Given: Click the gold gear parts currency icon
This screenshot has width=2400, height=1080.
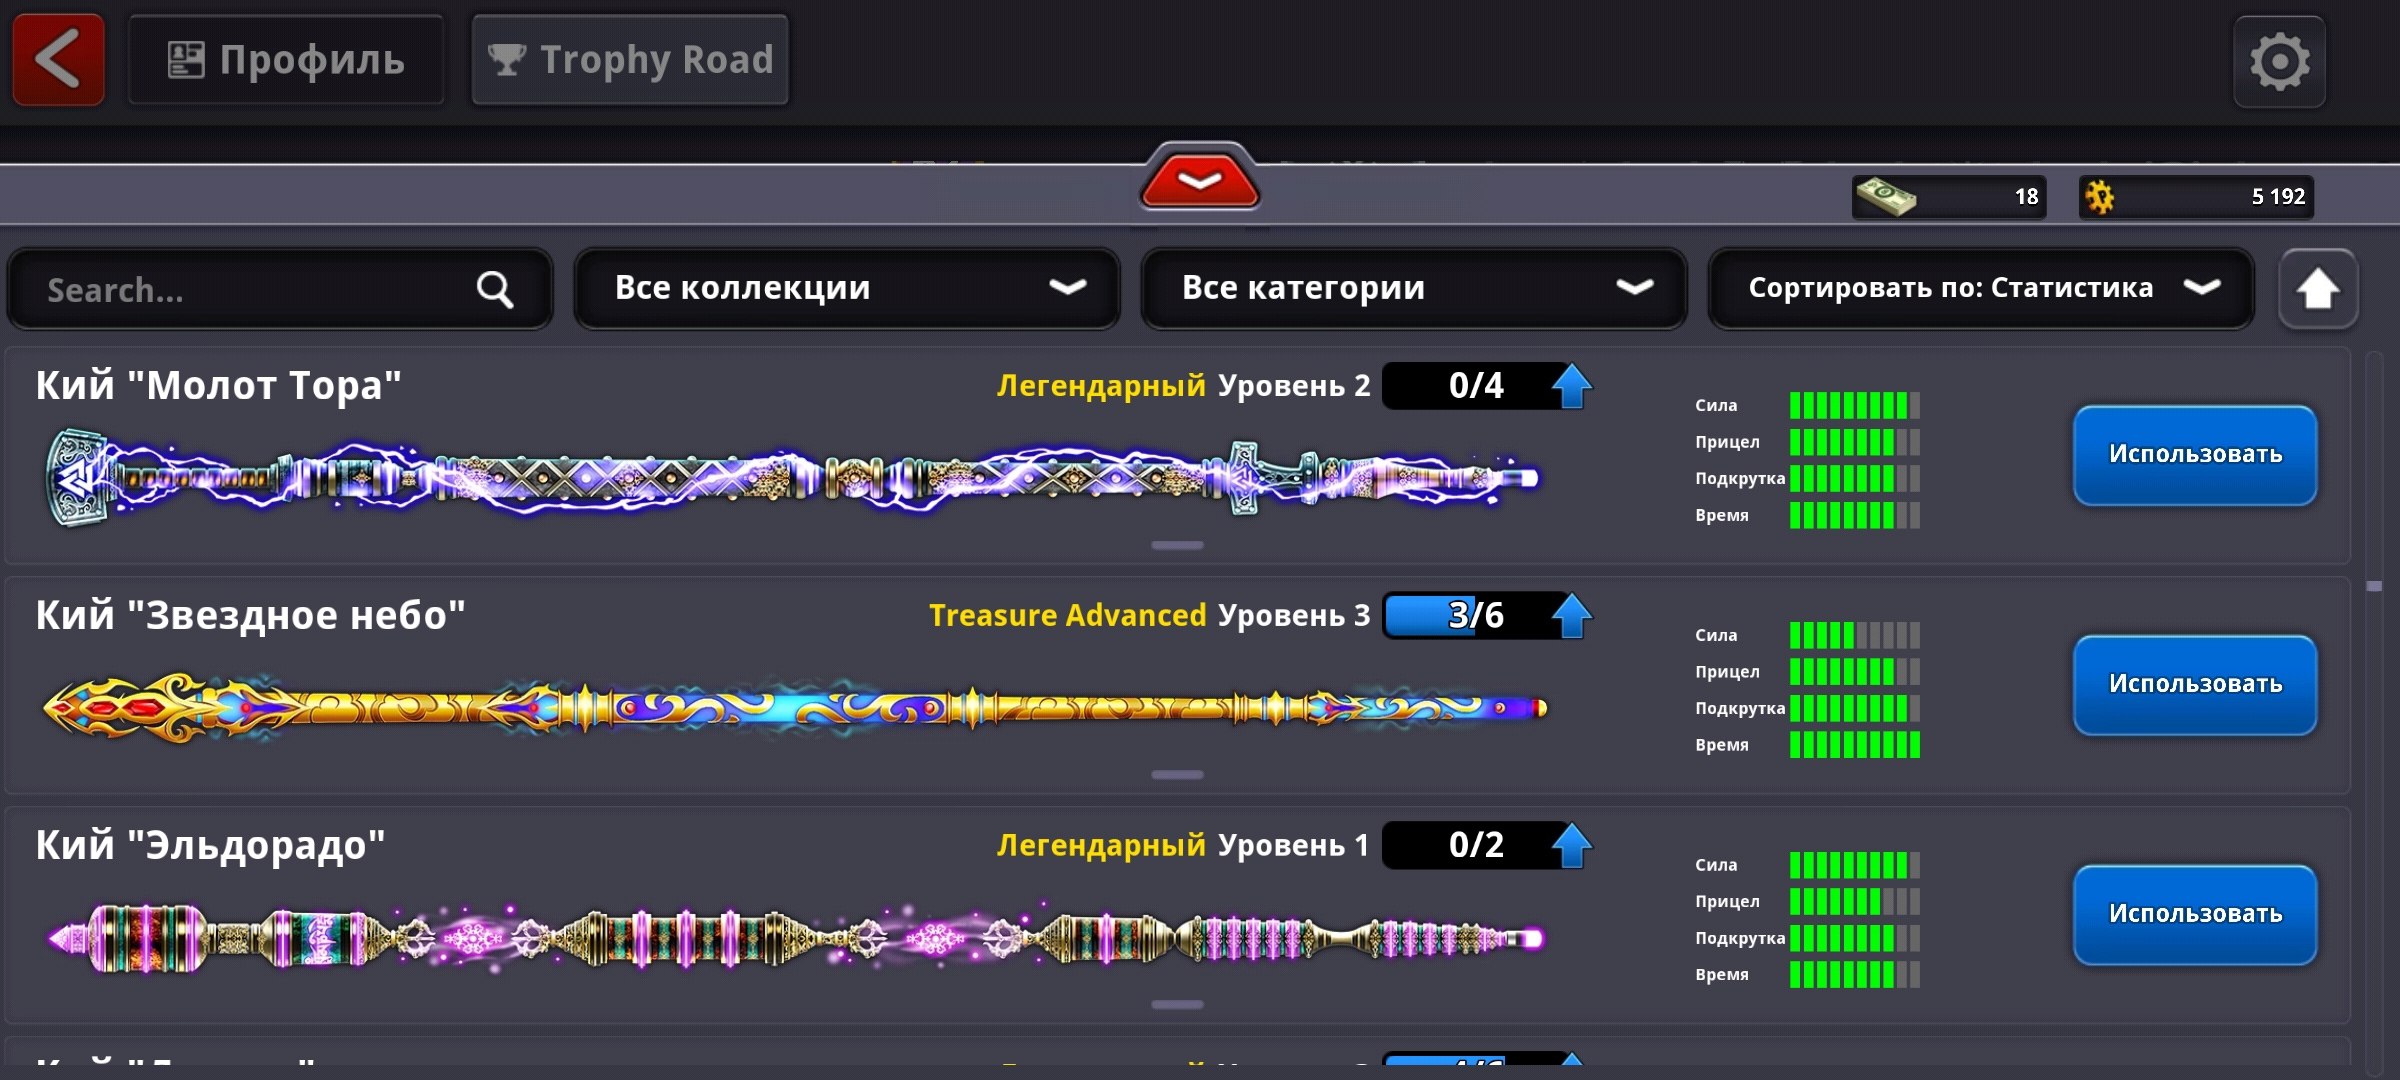Looking at the screenshot, I should click(2099, 196).
